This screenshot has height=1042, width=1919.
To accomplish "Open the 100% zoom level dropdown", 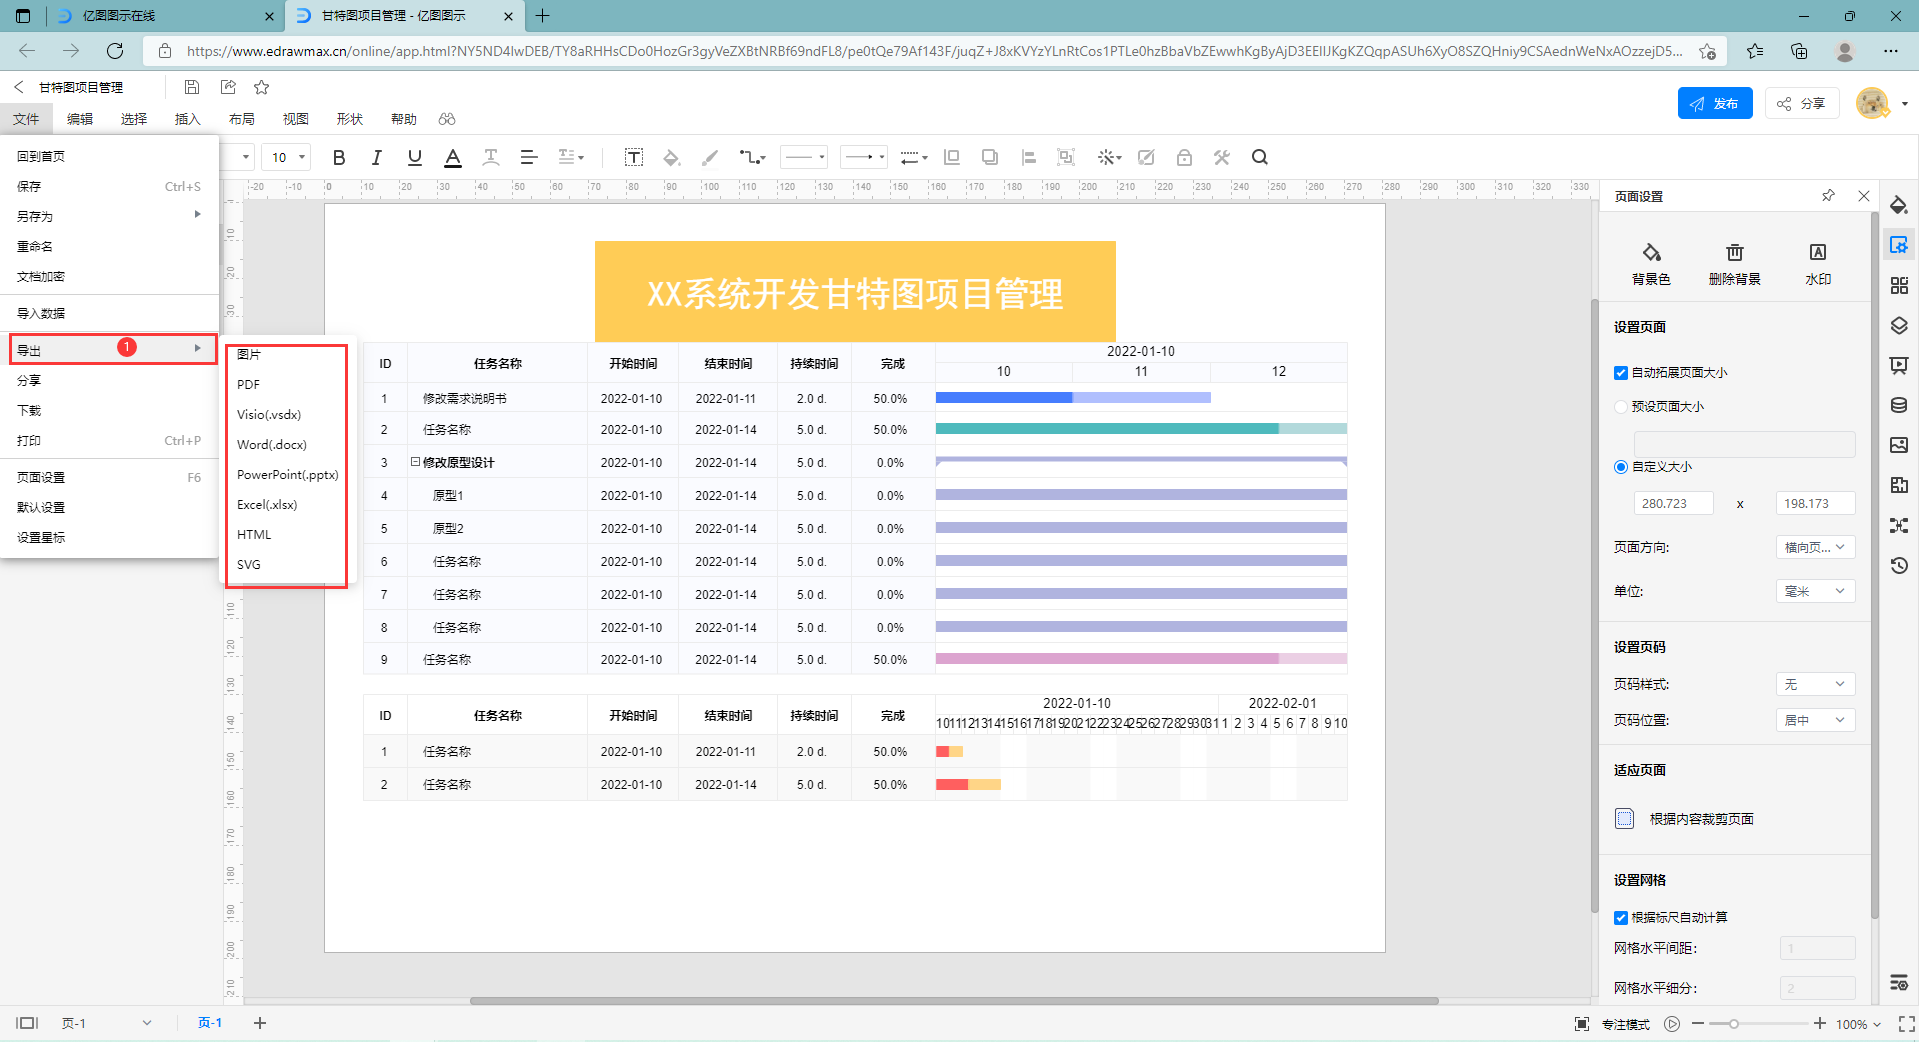I will (x=1858, y=1024).
